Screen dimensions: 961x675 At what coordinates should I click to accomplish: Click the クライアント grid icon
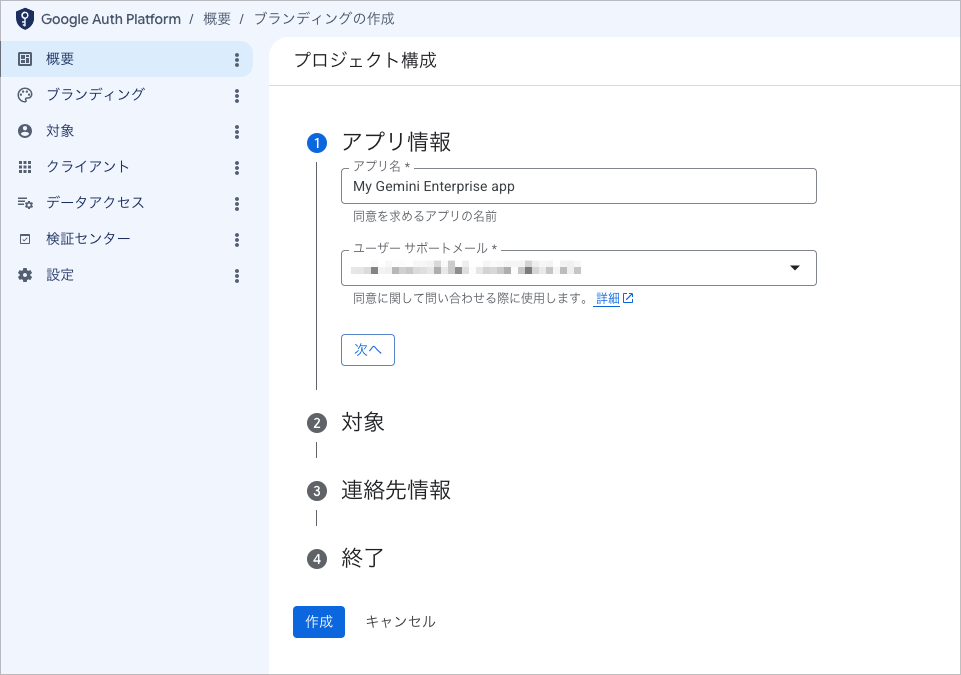tap(25, 167)
